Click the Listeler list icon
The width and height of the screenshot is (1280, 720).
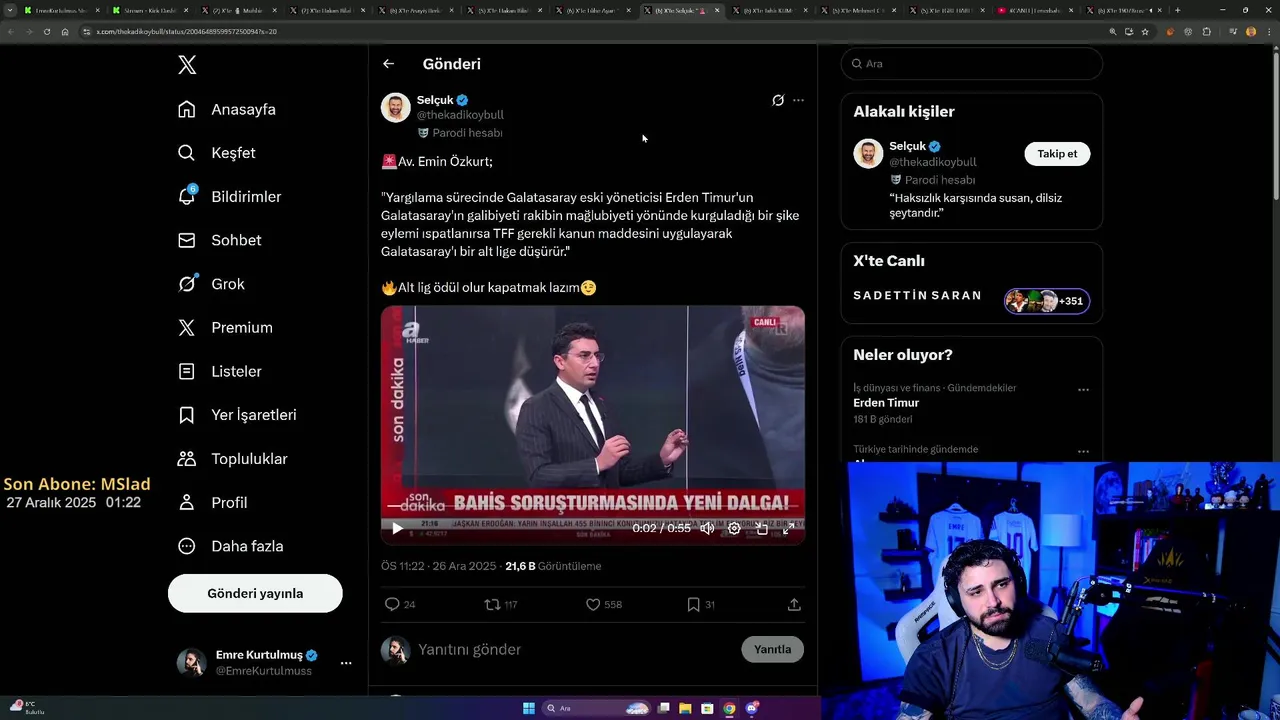tap(187, 371)
